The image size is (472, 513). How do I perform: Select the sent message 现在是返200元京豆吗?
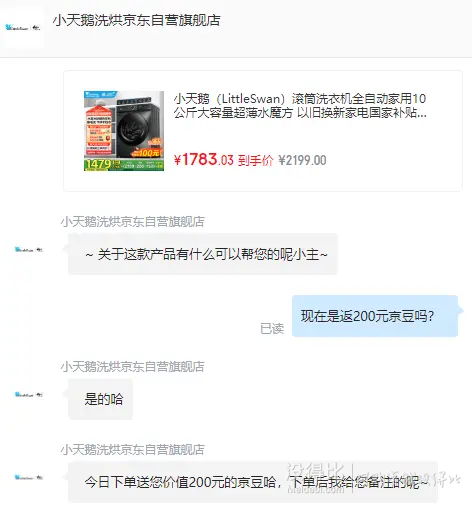pyautogui.click(x=375, y=316)
